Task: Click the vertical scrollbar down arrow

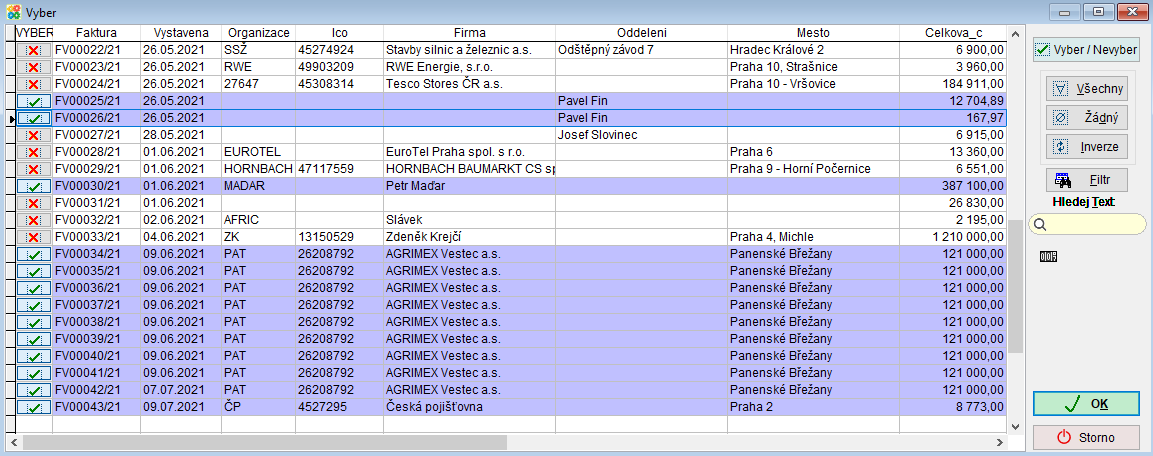Action: coord(1015,426)
